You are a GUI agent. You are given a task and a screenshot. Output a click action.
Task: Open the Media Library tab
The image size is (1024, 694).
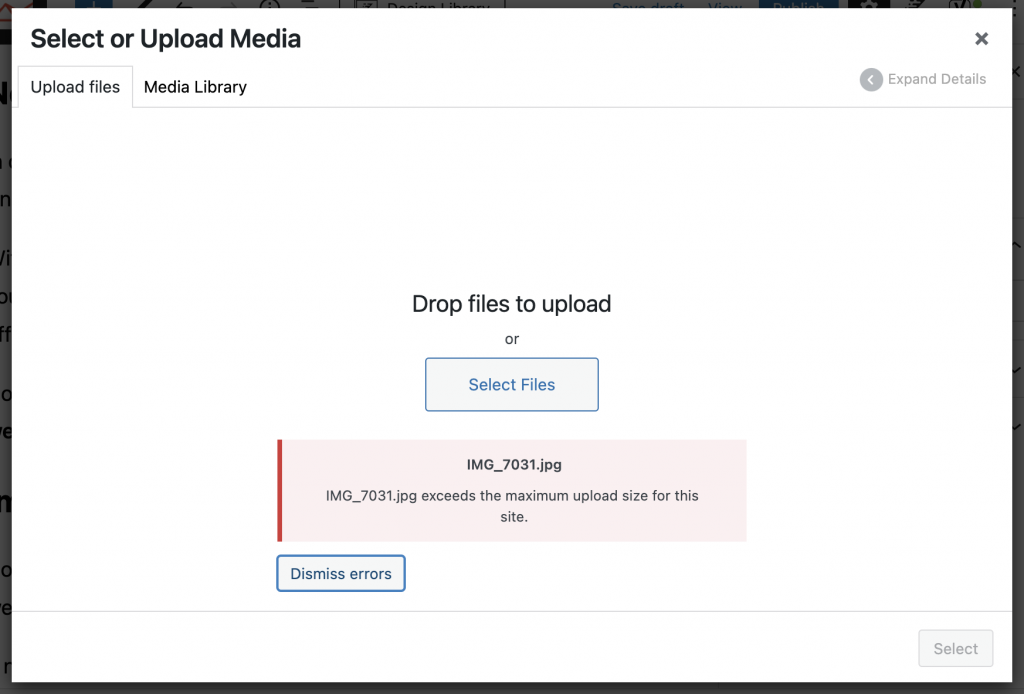click(x=195, y=87)
